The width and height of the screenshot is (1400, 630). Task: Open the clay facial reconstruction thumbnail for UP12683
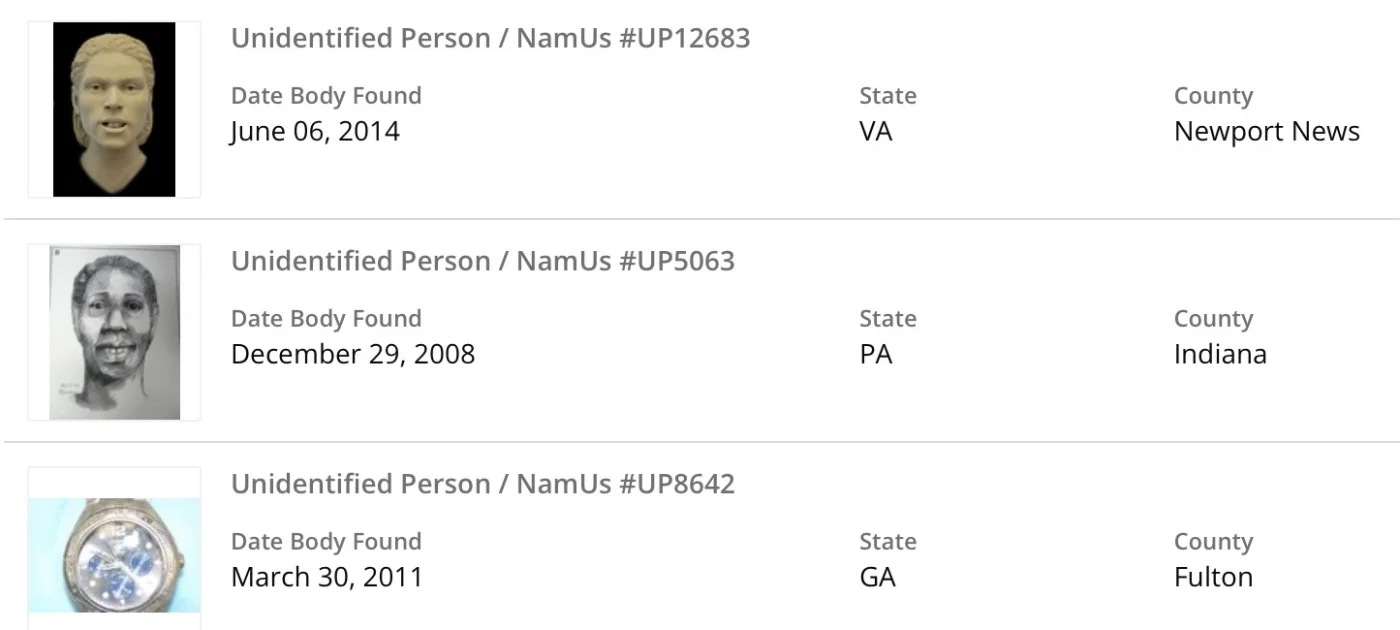[114, 109]
